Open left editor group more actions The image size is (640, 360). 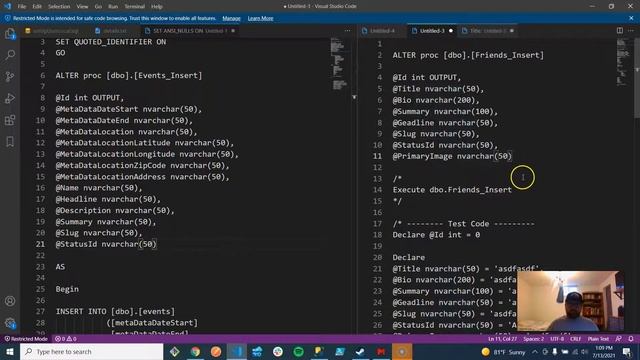tap(347, 31)
